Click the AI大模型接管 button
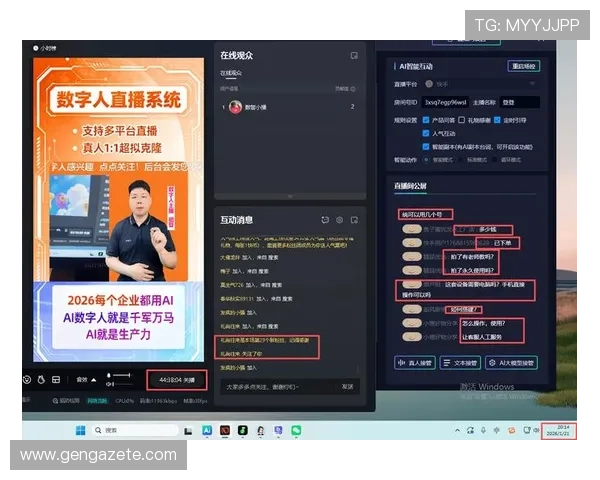This screenshot has height=480, width=600. pos(512,363)
